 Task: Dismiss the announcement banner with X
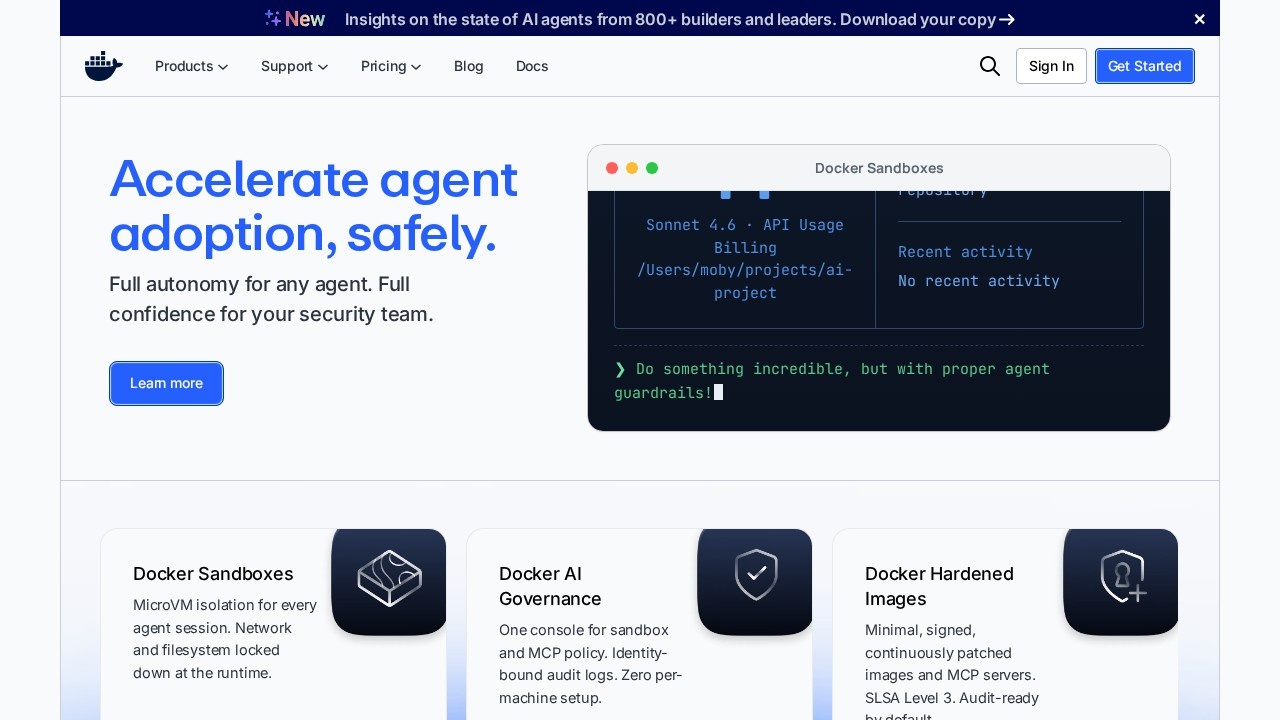click(1200, 19)
